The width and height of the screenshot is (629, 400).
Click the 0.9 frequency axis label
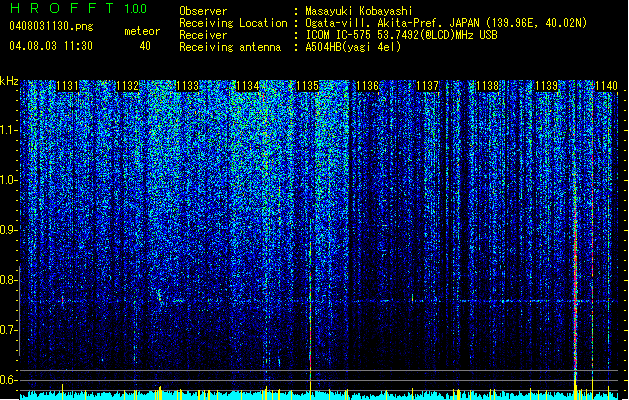point(9,230)
